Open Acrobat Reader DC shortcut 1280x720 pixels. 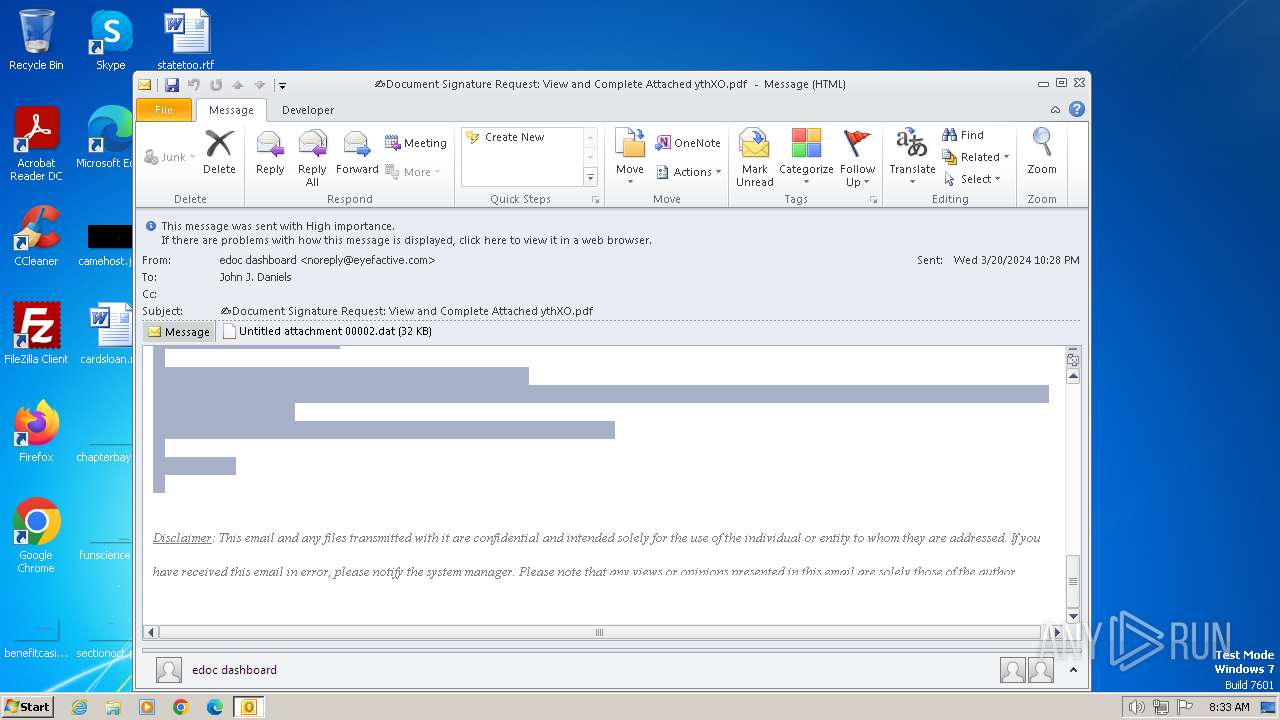coord(36,144)
